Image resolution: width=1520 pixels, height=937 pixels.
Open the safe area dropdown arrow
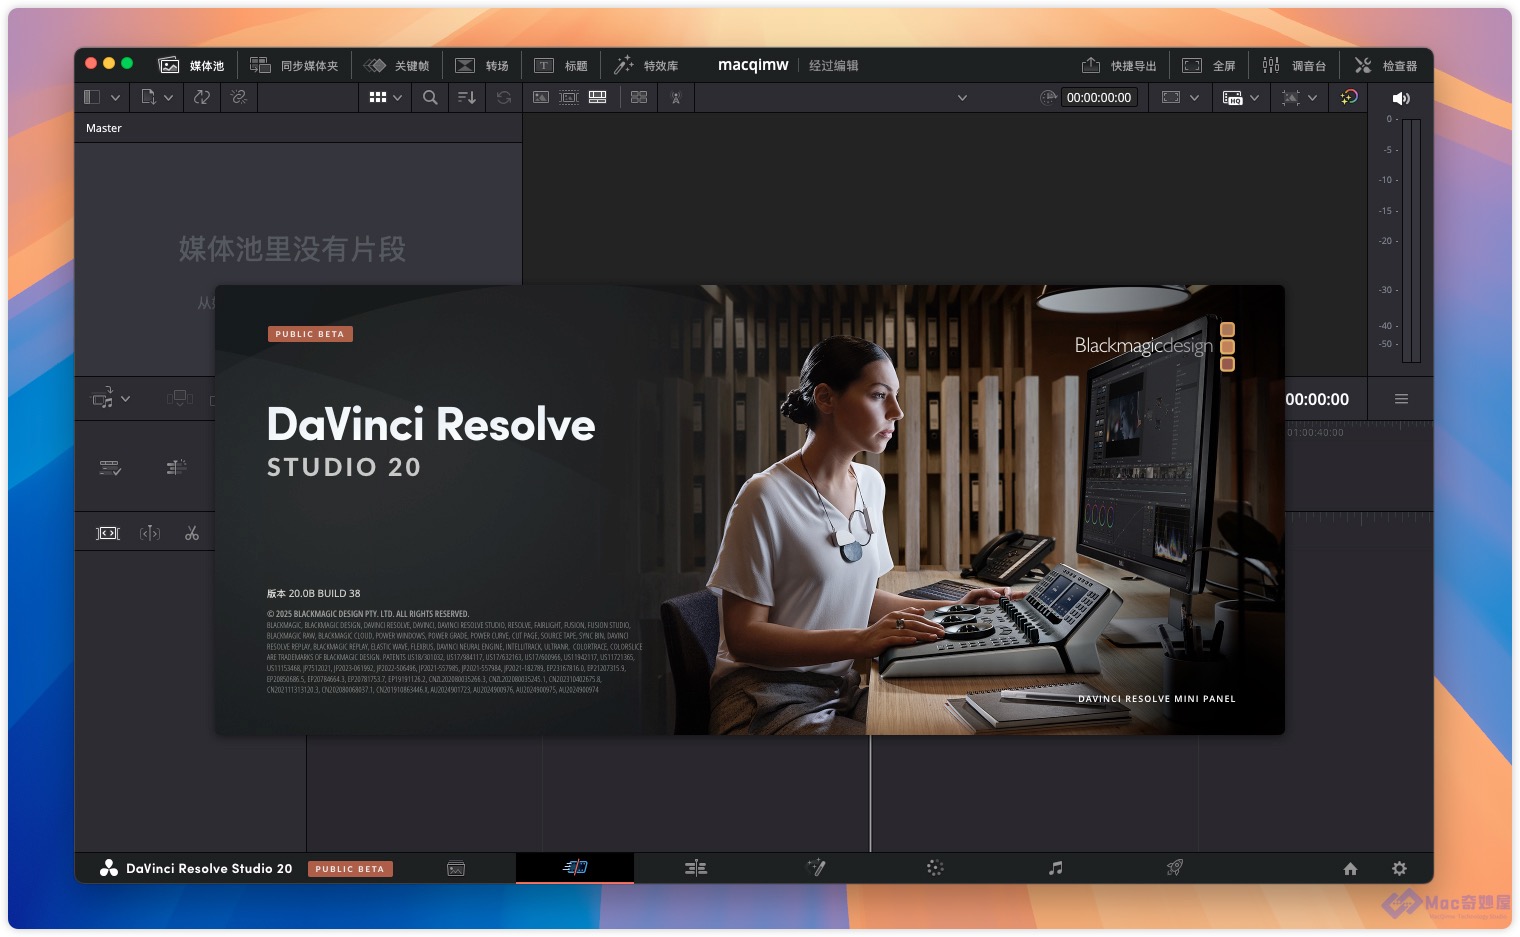click(x=1194, y=98)
